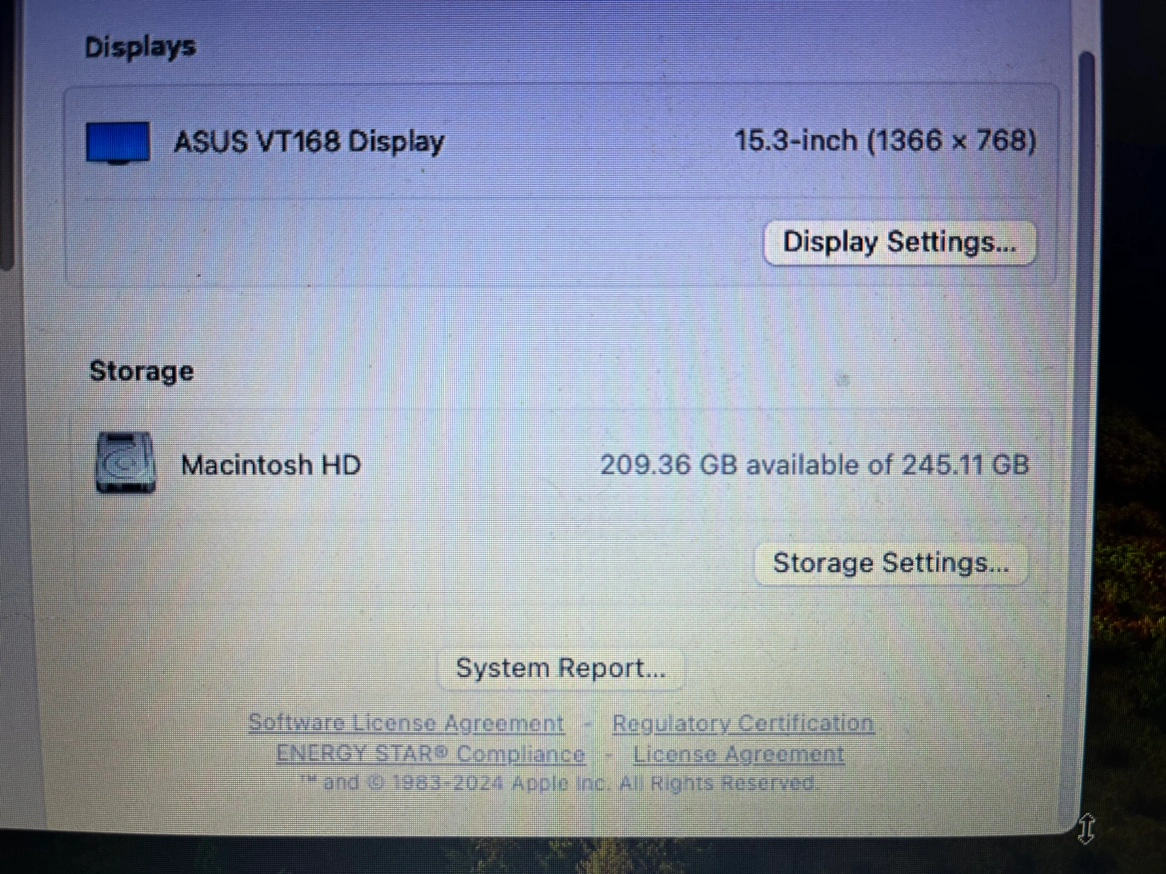Open the Software License Agreement link
This screenshot has width=1166, height=874.
pyautogui.click(x=406, y=722)
